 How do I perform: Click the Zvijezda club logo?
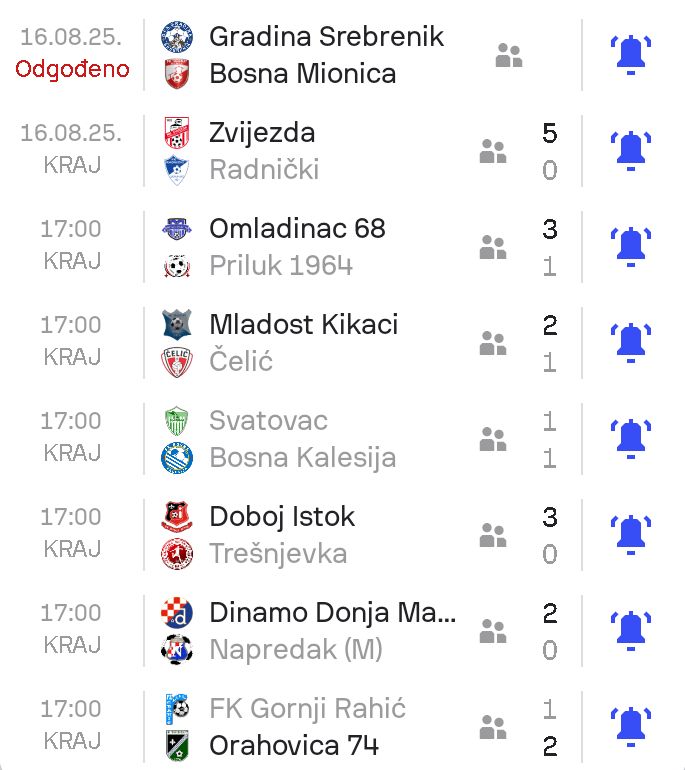177,133
